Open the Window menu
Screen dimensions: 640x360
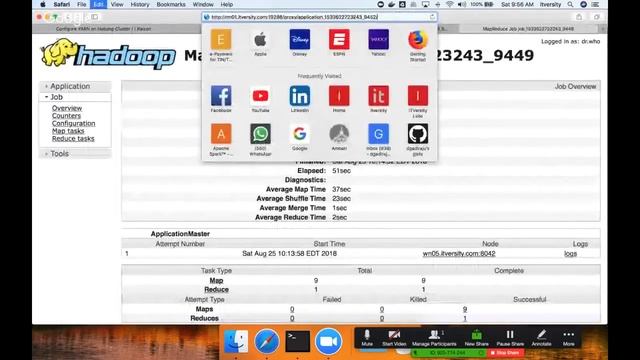coord(203,4)
